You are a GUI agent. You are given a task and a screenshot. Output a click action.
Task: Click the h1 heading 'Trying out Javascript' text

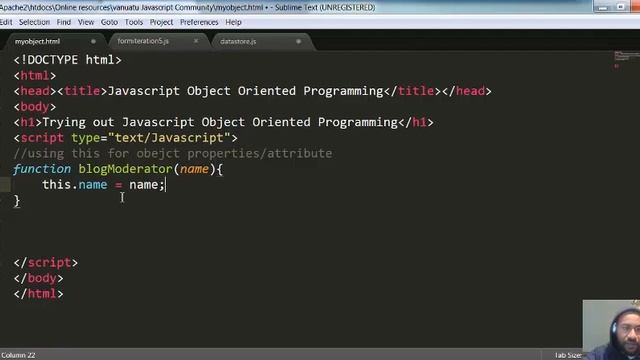118,122
